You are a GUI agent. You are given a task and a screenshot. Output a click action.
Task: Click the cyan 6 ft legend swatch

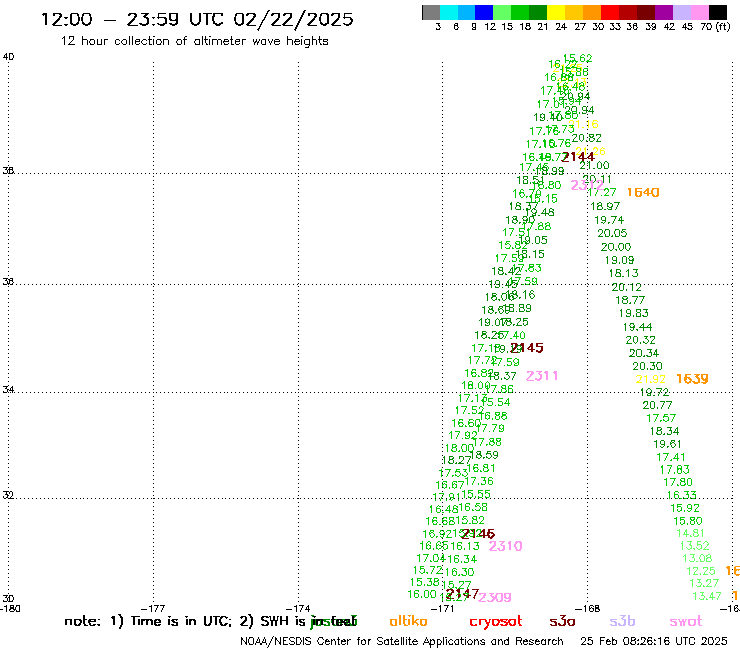449,12
